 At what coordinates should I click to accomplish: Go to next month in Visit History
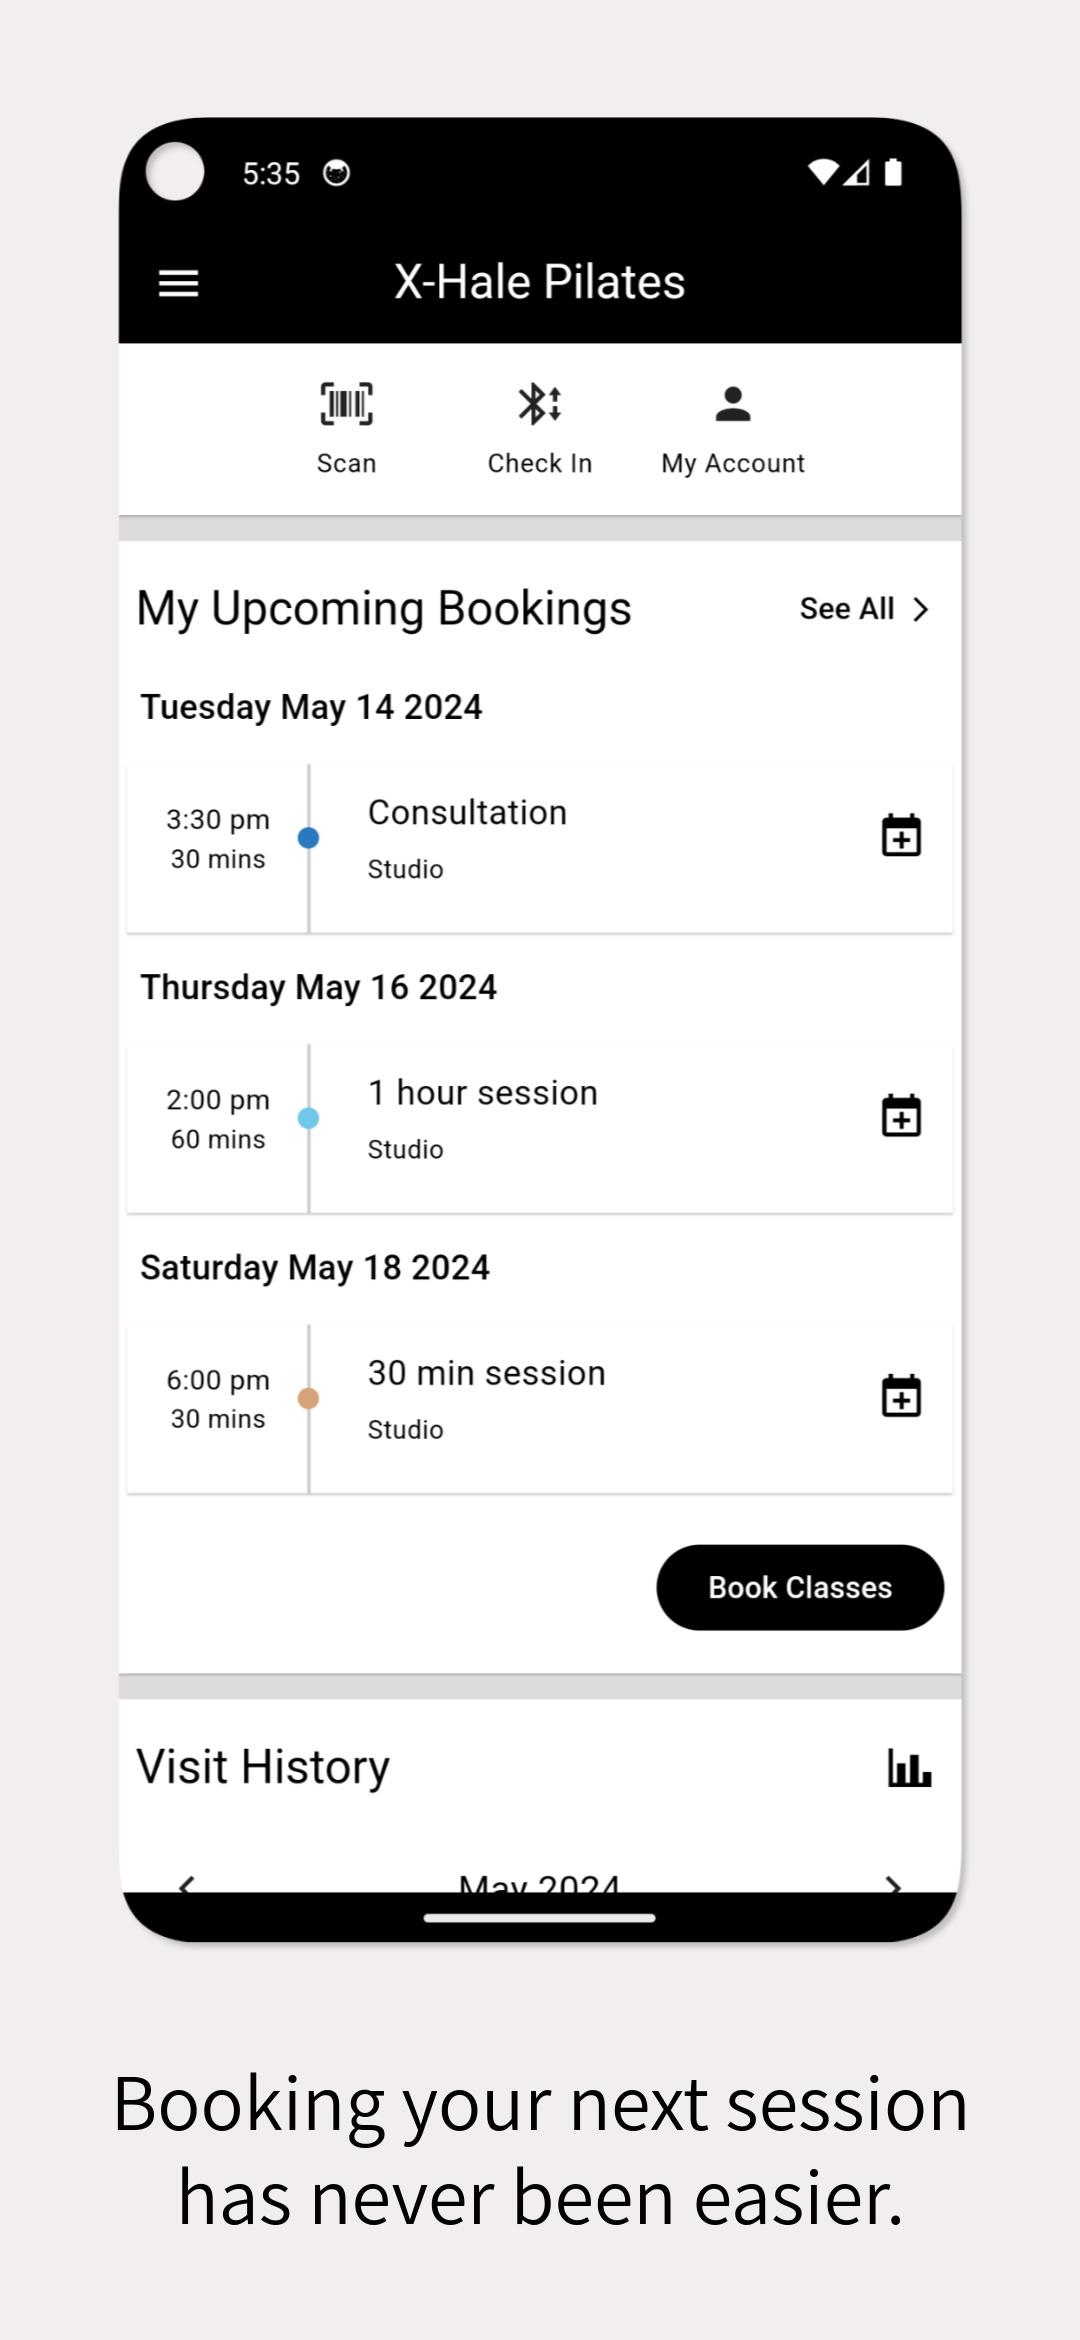(x=893, y=1883)
